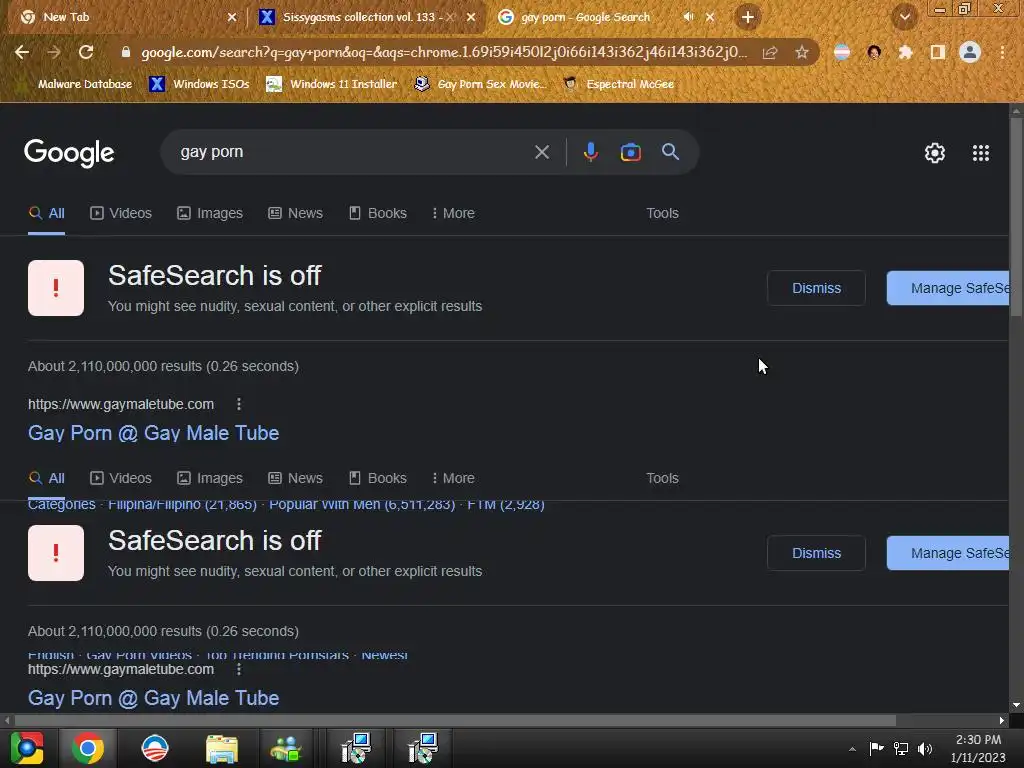Start voice search with the microphone
The height and width of the screenshot is (768, 1024).
click(590, 152)
